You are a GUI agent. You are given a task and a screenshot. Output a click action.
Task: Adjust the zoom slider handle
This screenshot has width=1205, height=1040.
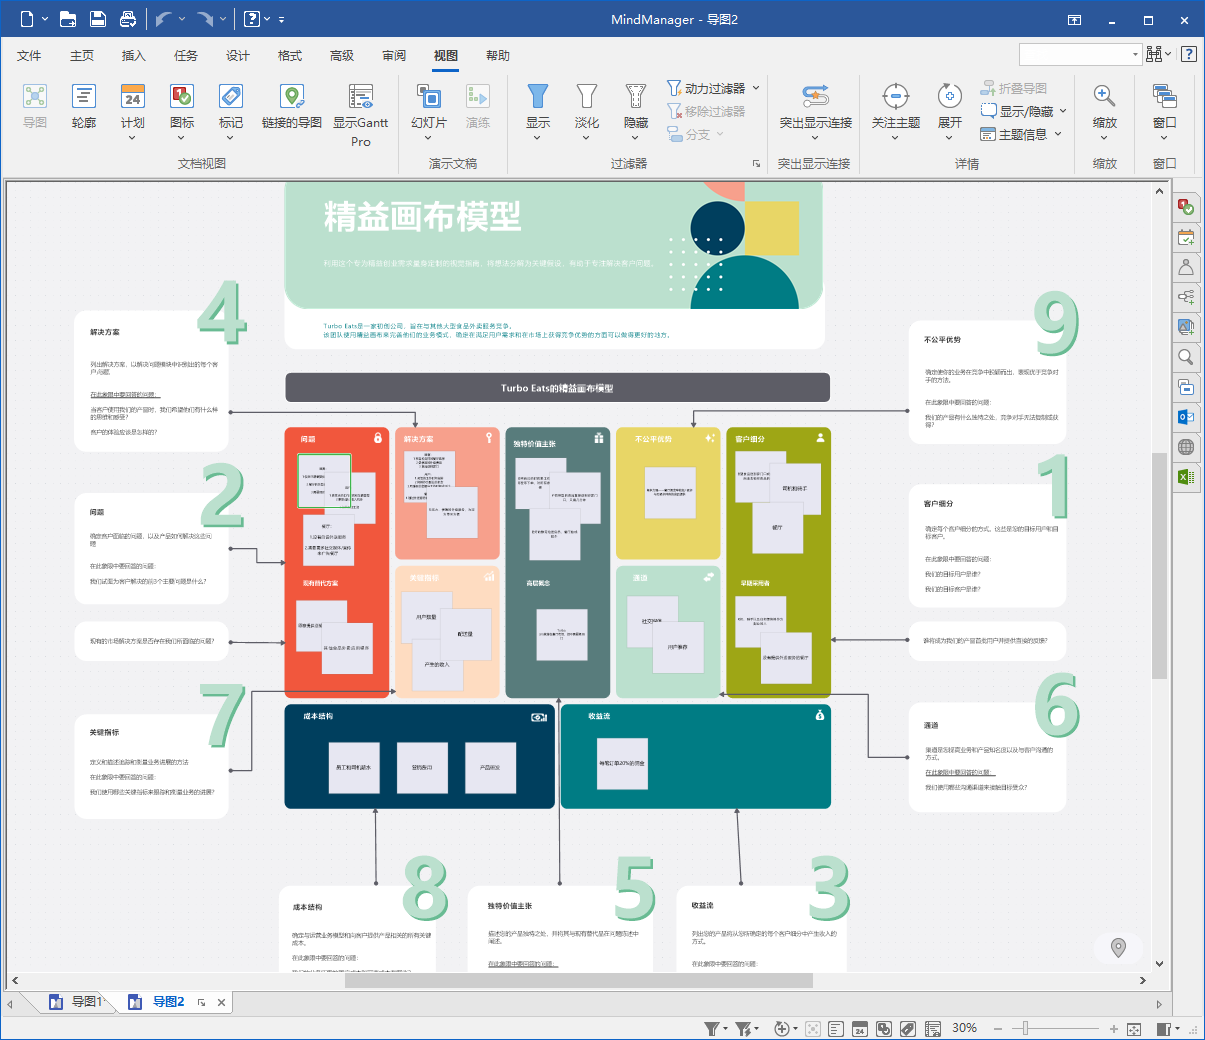click(x=1024, y=1028)
